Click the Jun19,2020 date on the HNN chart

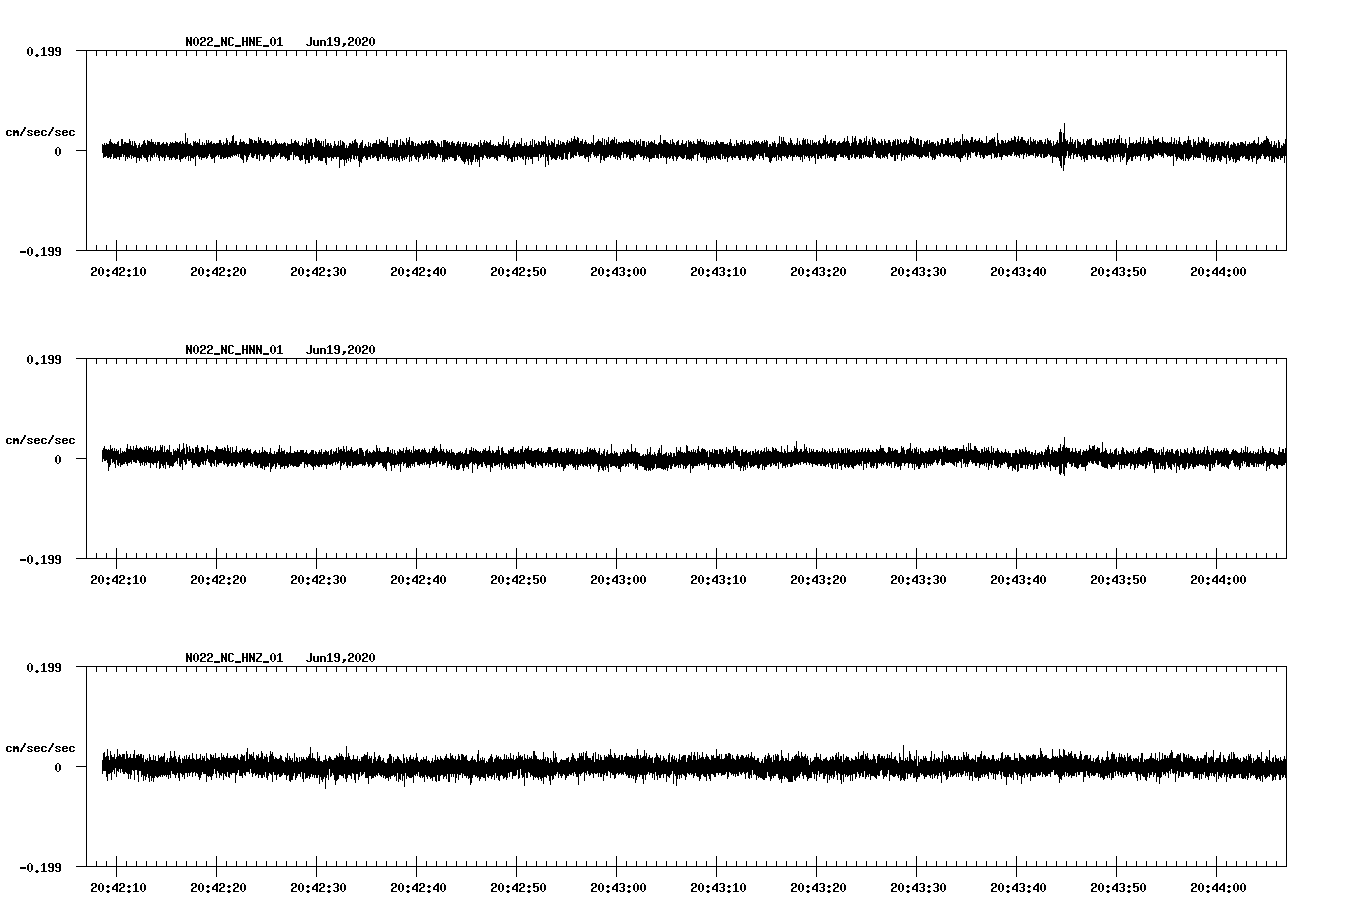[x=341, y=350]
